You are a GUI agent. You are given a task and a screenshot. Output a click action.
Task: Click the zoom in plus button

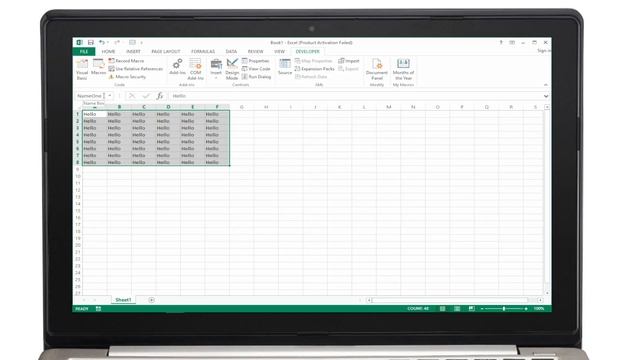(526, 309)
